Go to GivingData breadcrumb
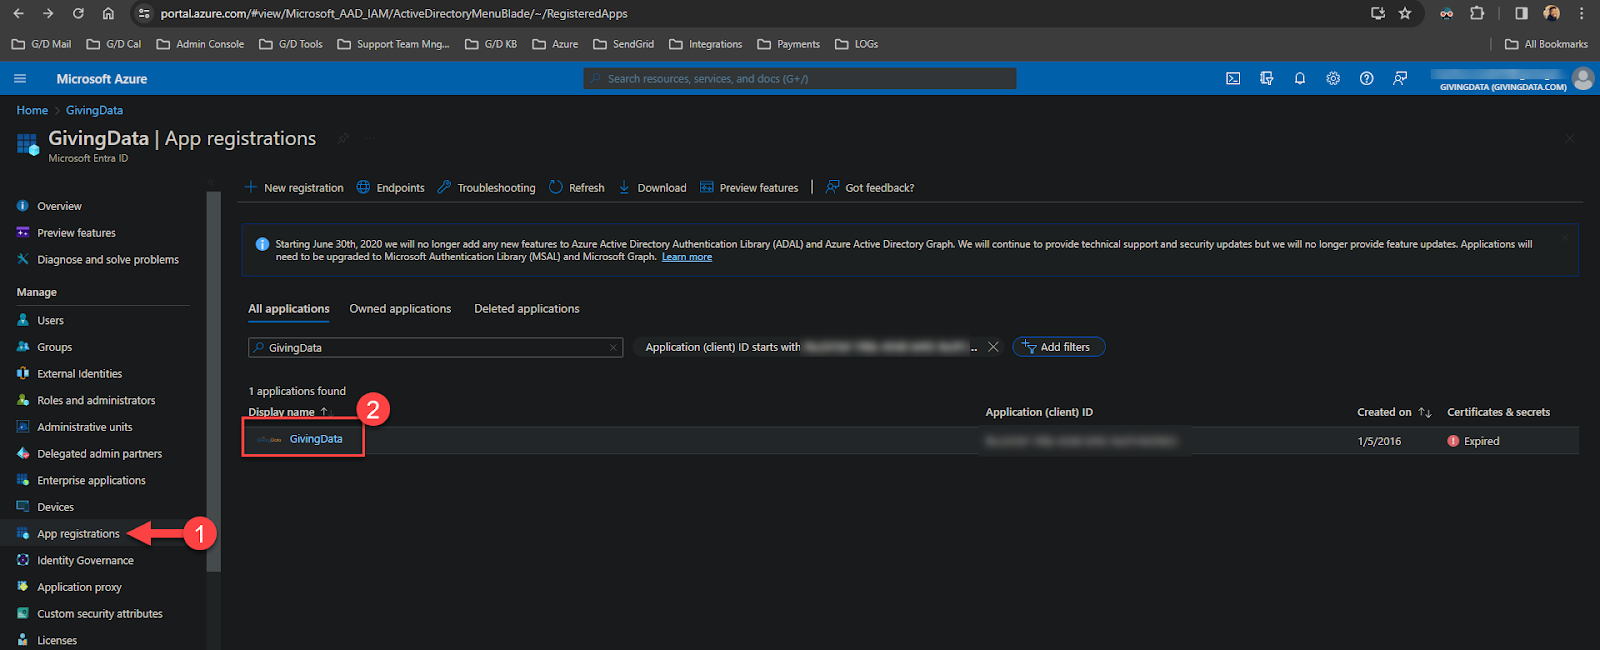The image size is (1600, 650). pyautogui.click(x=94, y=110)
